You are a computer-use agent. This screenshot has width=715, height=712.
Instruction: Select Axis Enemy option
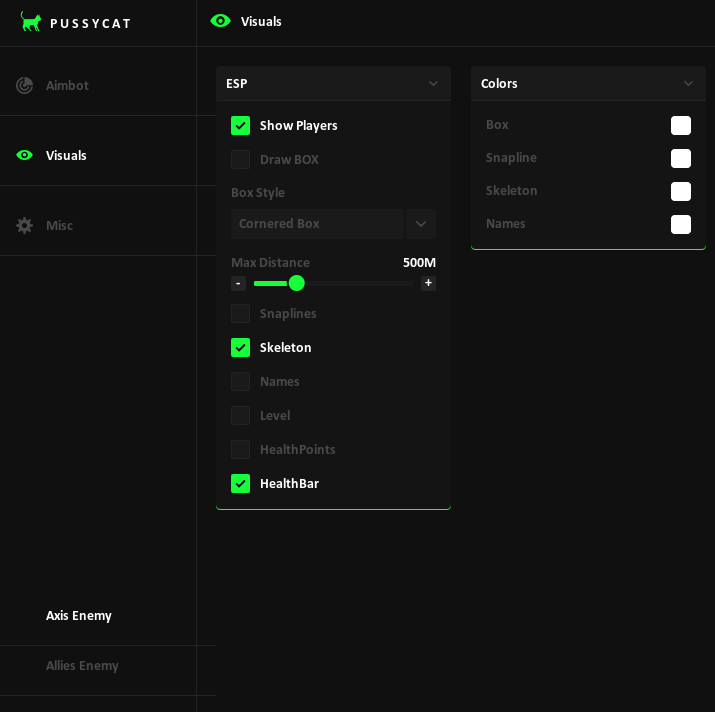tap(79, 616)
